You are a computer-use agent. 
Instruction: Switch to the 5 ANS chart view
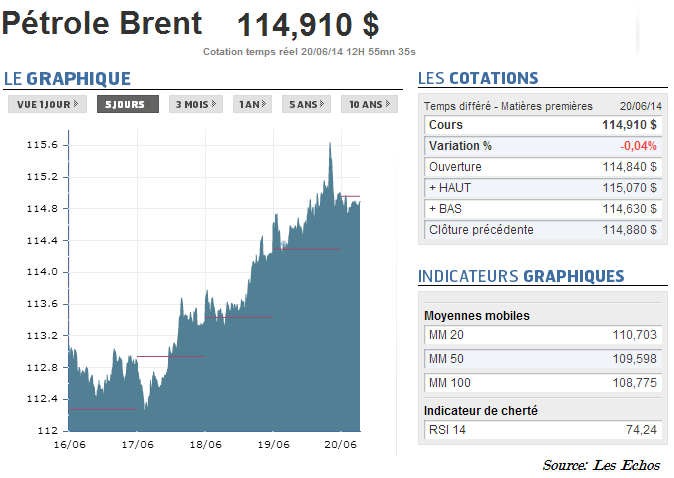tap(306, 104)
